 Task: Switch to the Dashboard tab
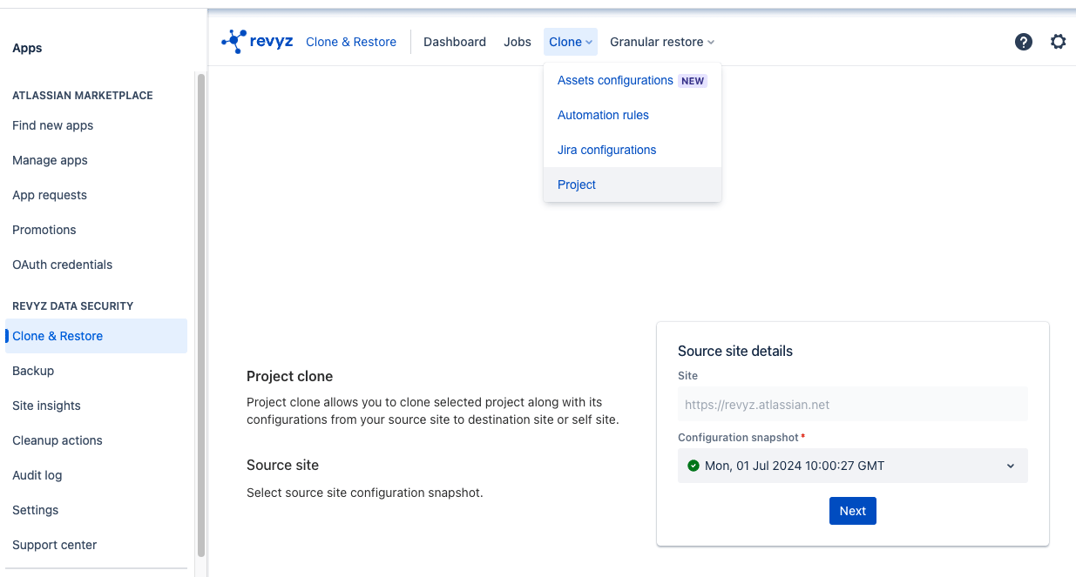pos(454,42)
